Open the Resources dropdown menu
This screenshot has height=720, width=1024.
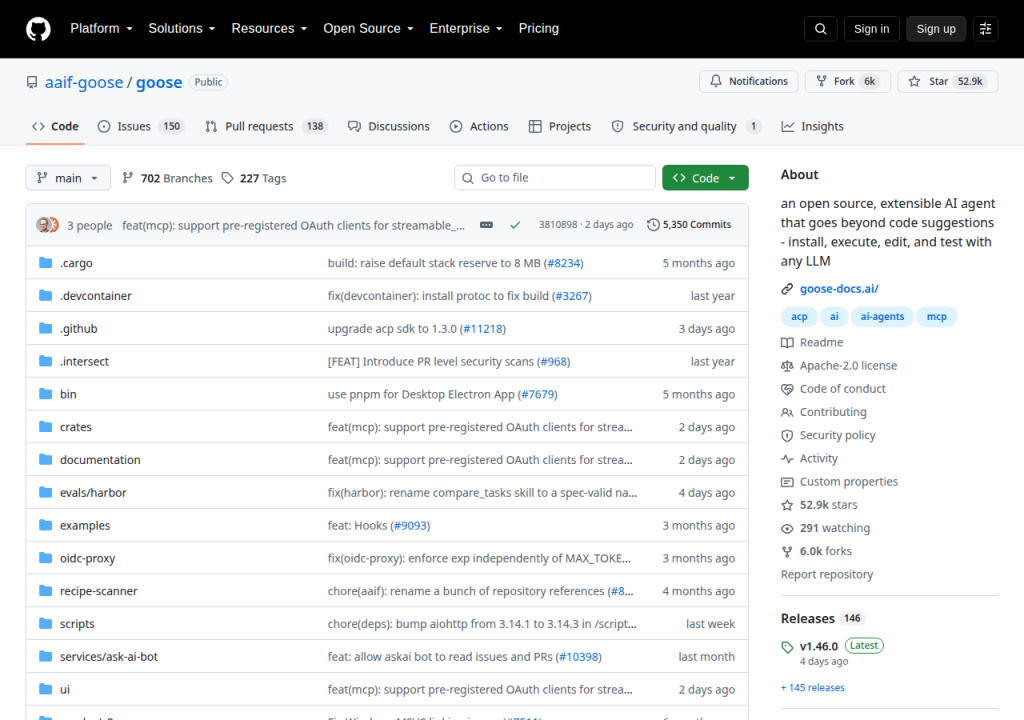269,29
